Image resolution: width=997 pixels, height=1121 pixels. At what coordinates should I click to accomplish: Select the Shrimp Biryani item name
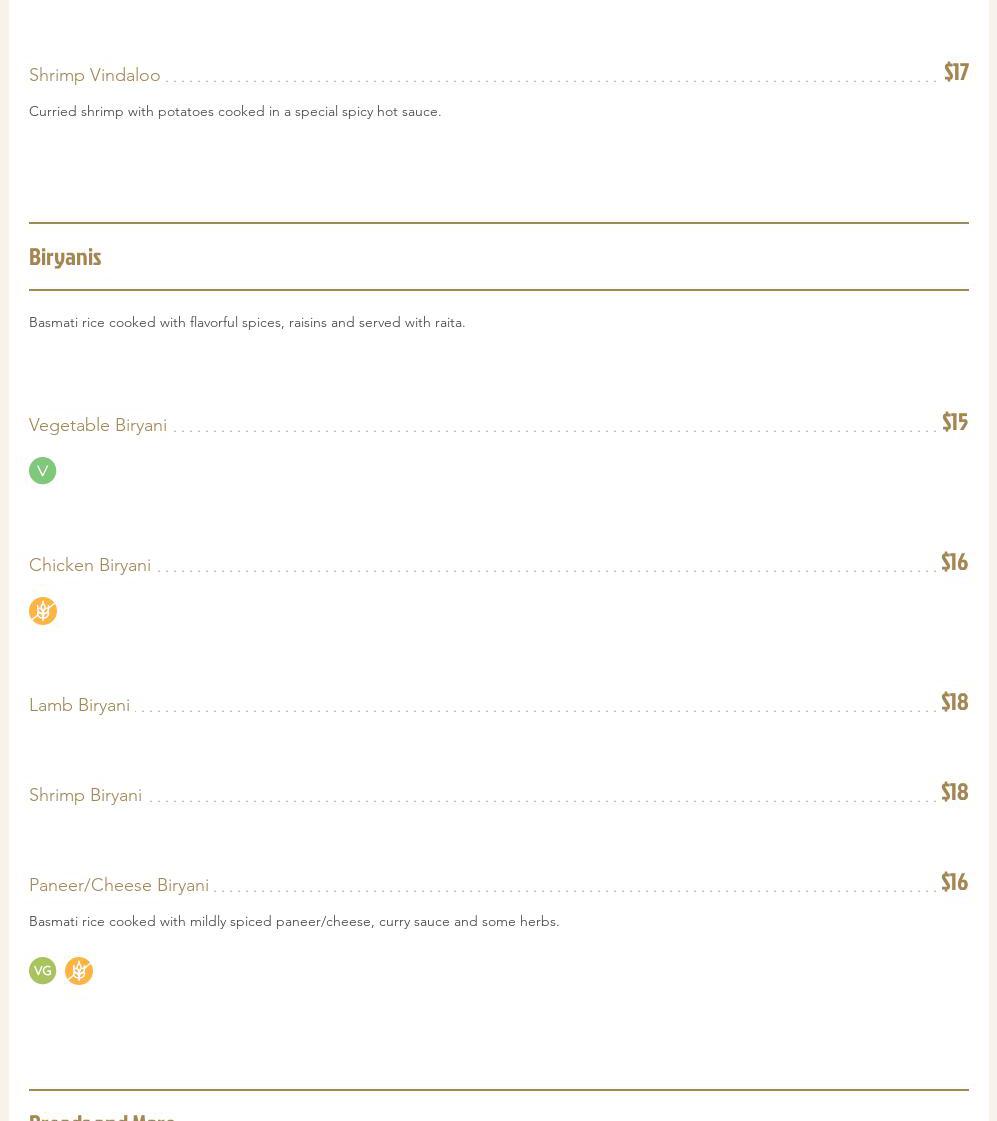[x=86, y=796]
